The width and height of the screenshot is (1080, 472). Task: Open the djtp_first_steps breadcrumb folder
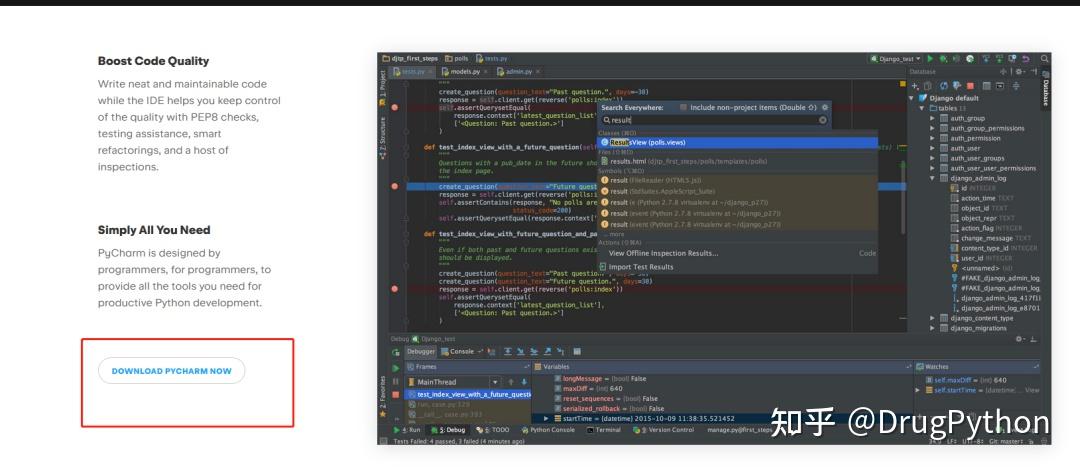[x=411, y=59]
